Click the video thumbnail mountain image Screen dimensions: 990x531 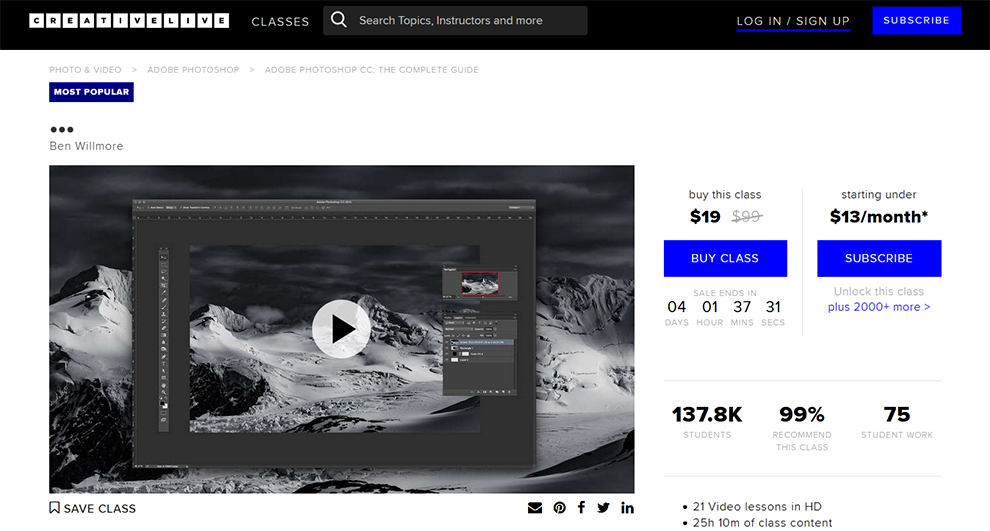(342, 329)
